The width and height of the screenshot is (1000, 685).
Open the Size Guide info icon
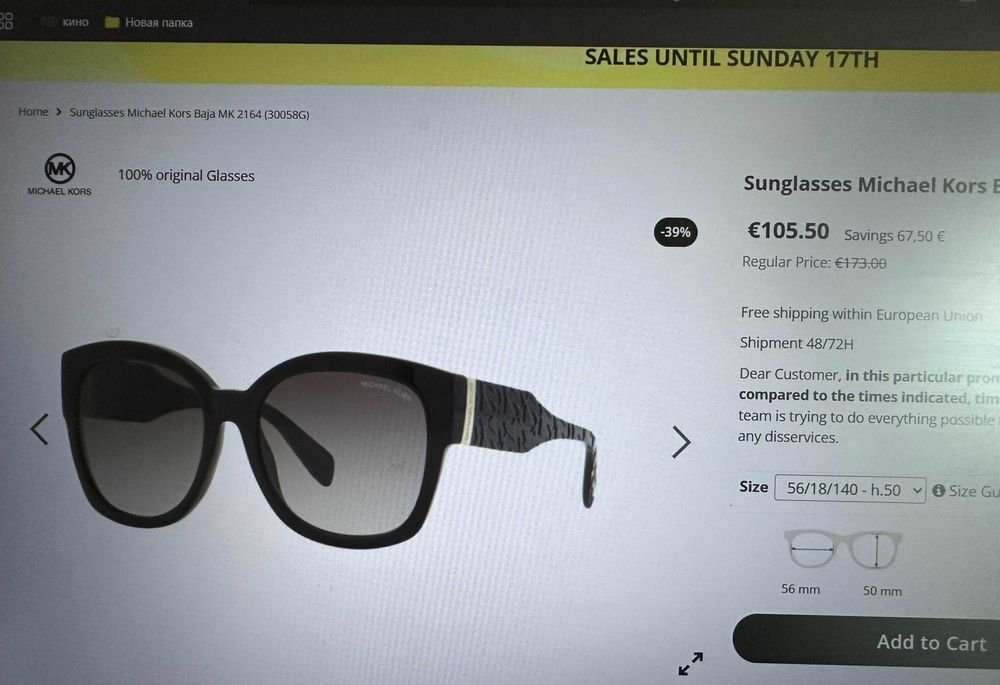(938, 490)
